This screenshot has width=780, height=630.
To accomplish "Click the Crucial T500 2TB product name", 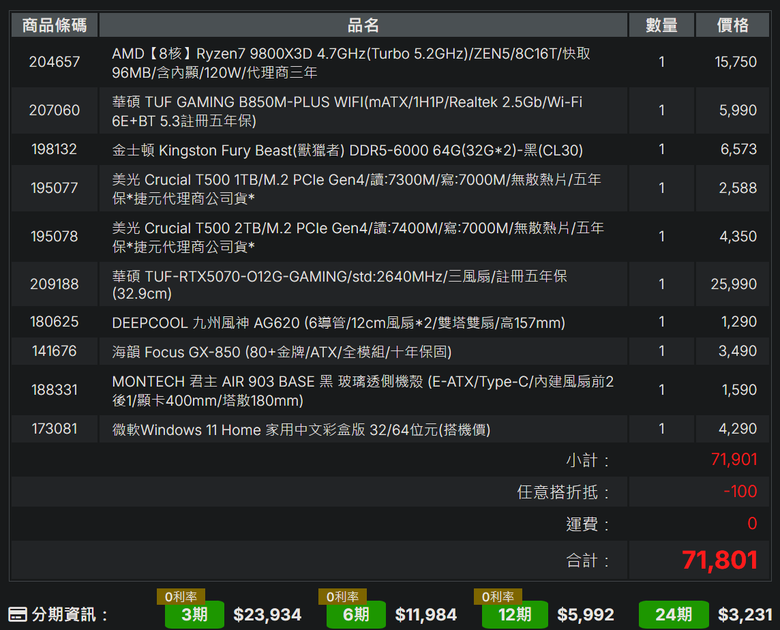I will (358, 237).
